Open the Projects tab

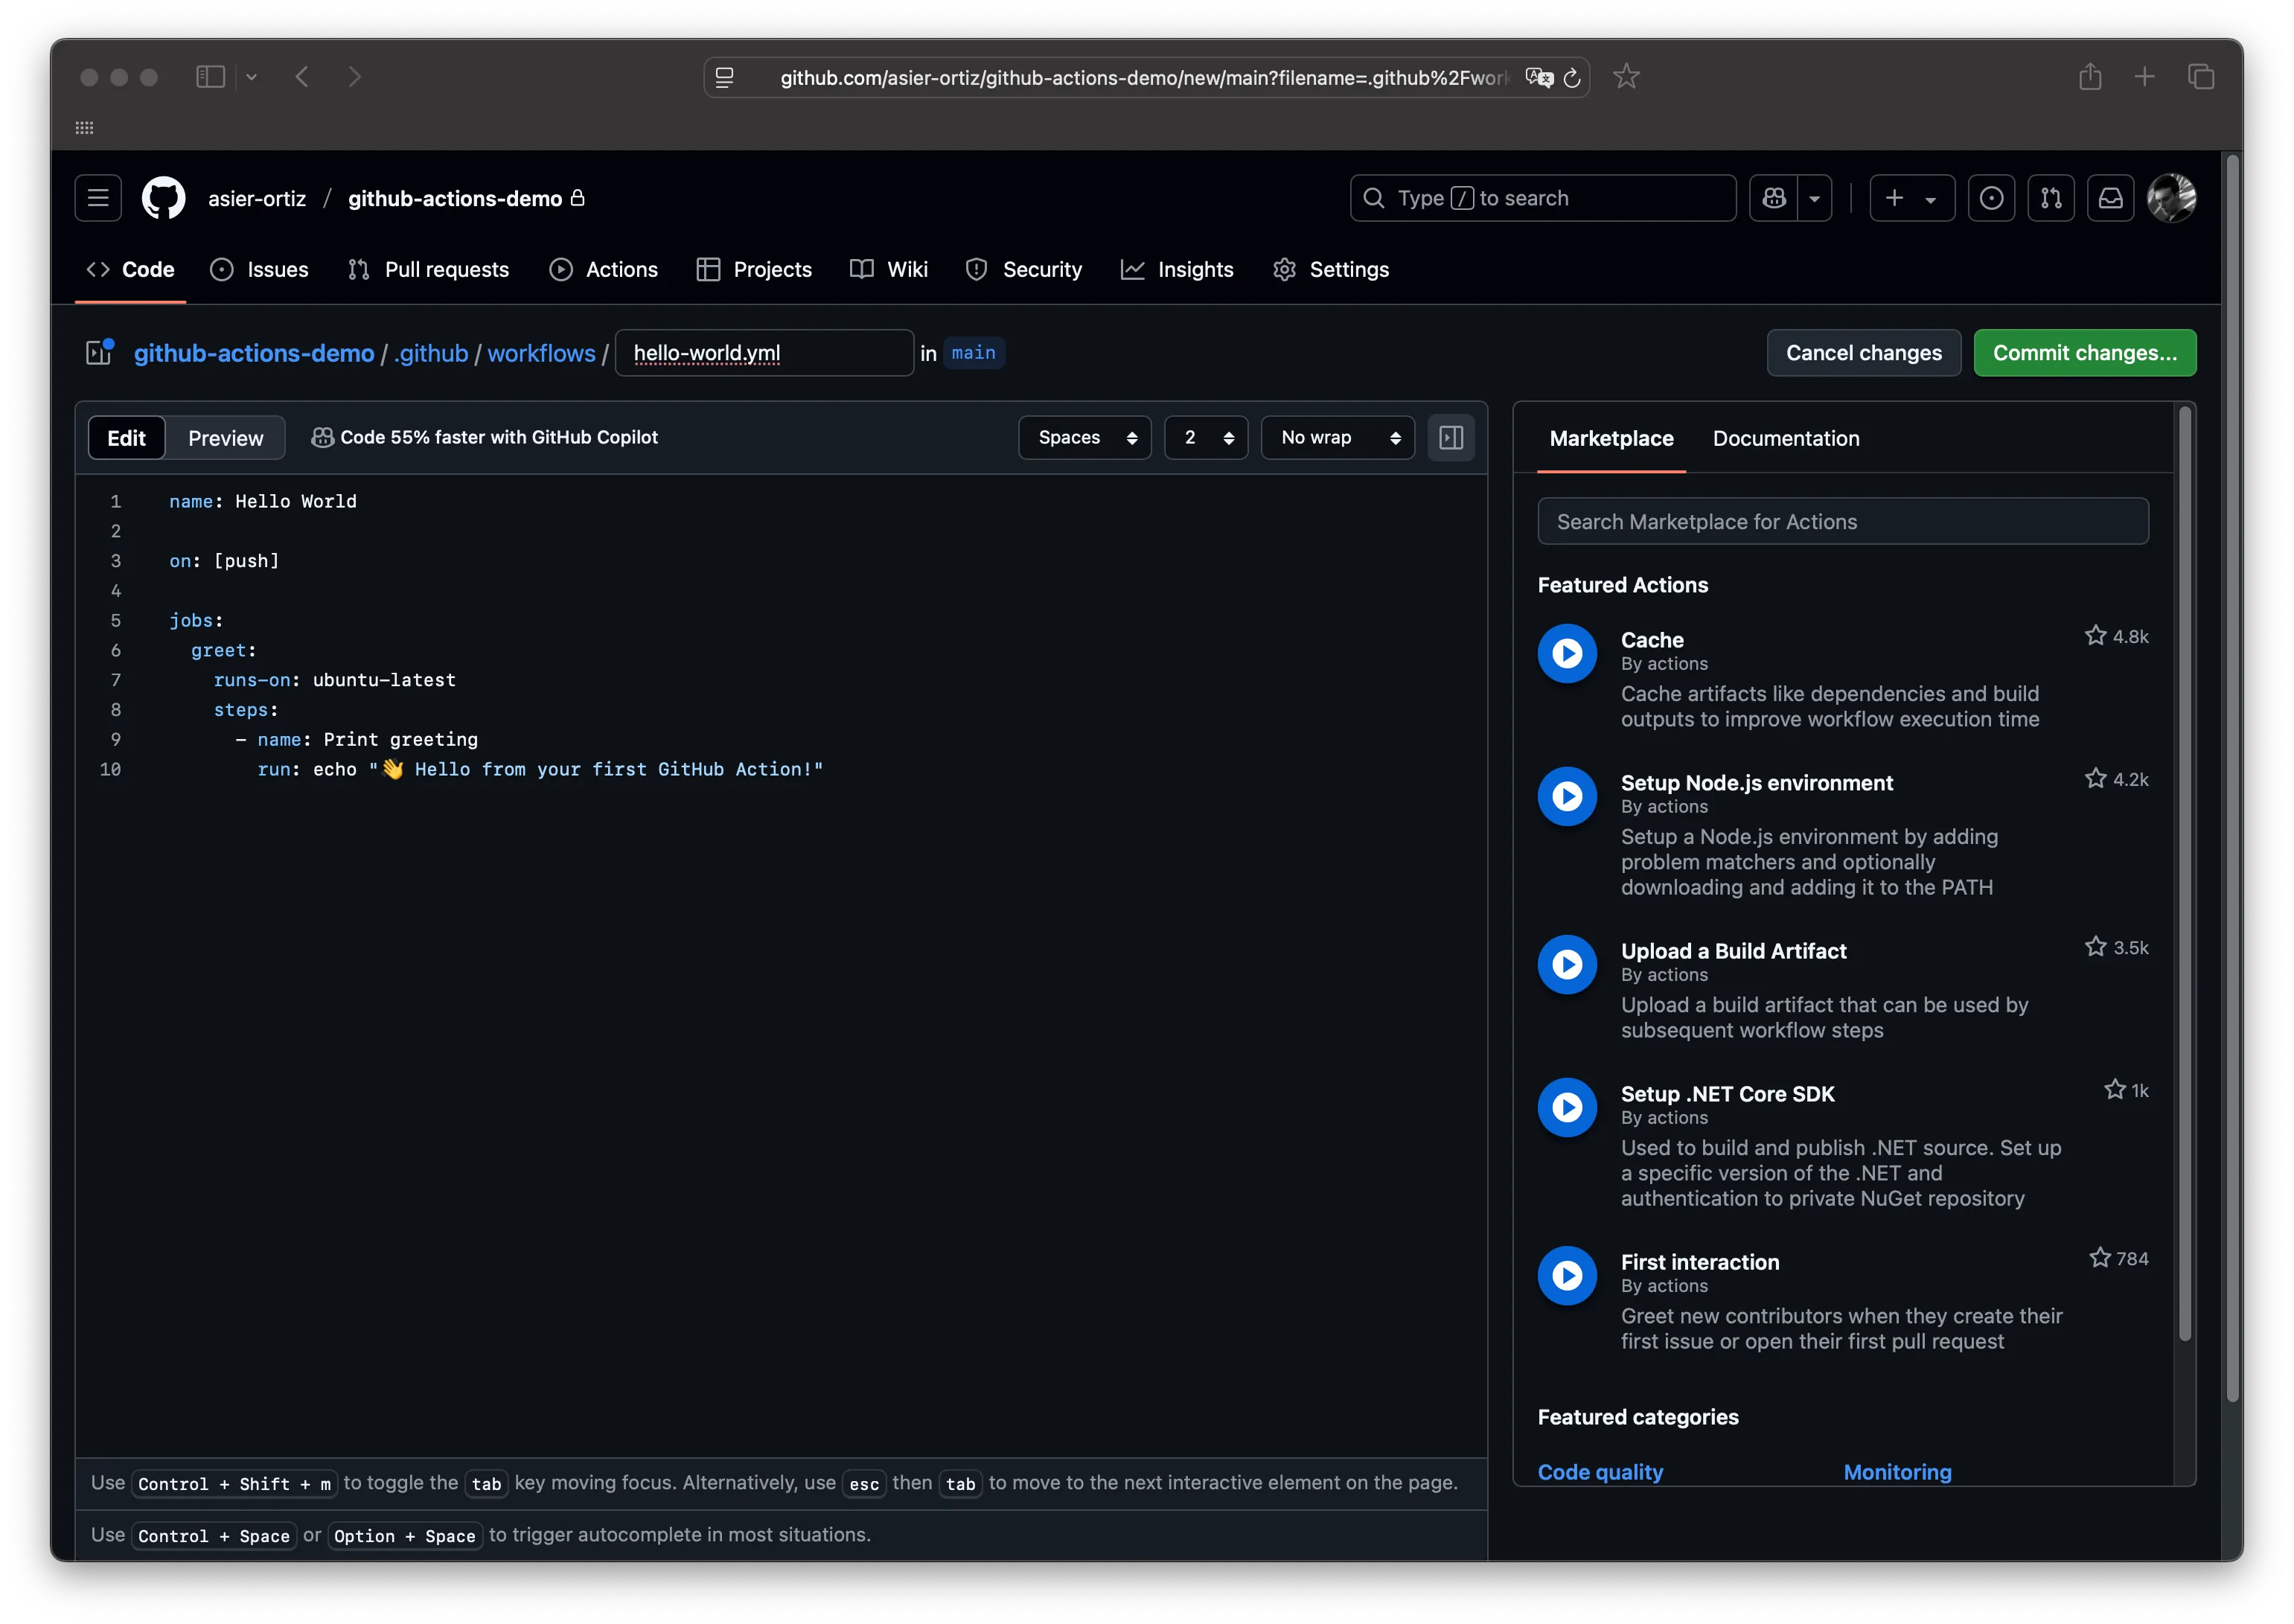[x=754, y=269]
